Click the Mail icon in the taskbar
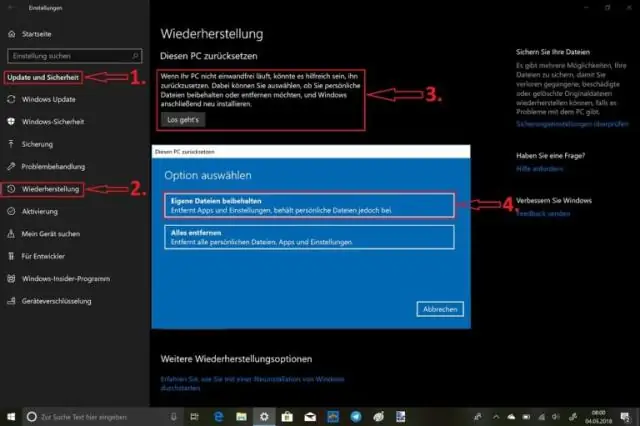The image size is (640, 426). click(310, 415)
